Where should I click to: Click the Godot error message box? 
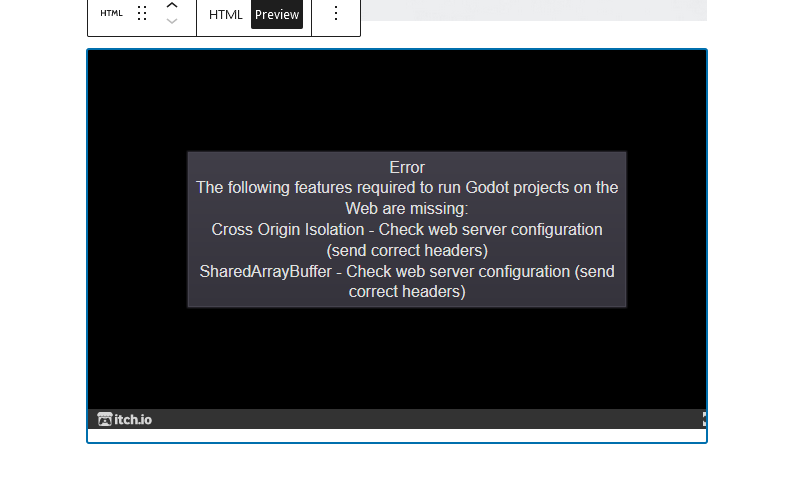407,229
